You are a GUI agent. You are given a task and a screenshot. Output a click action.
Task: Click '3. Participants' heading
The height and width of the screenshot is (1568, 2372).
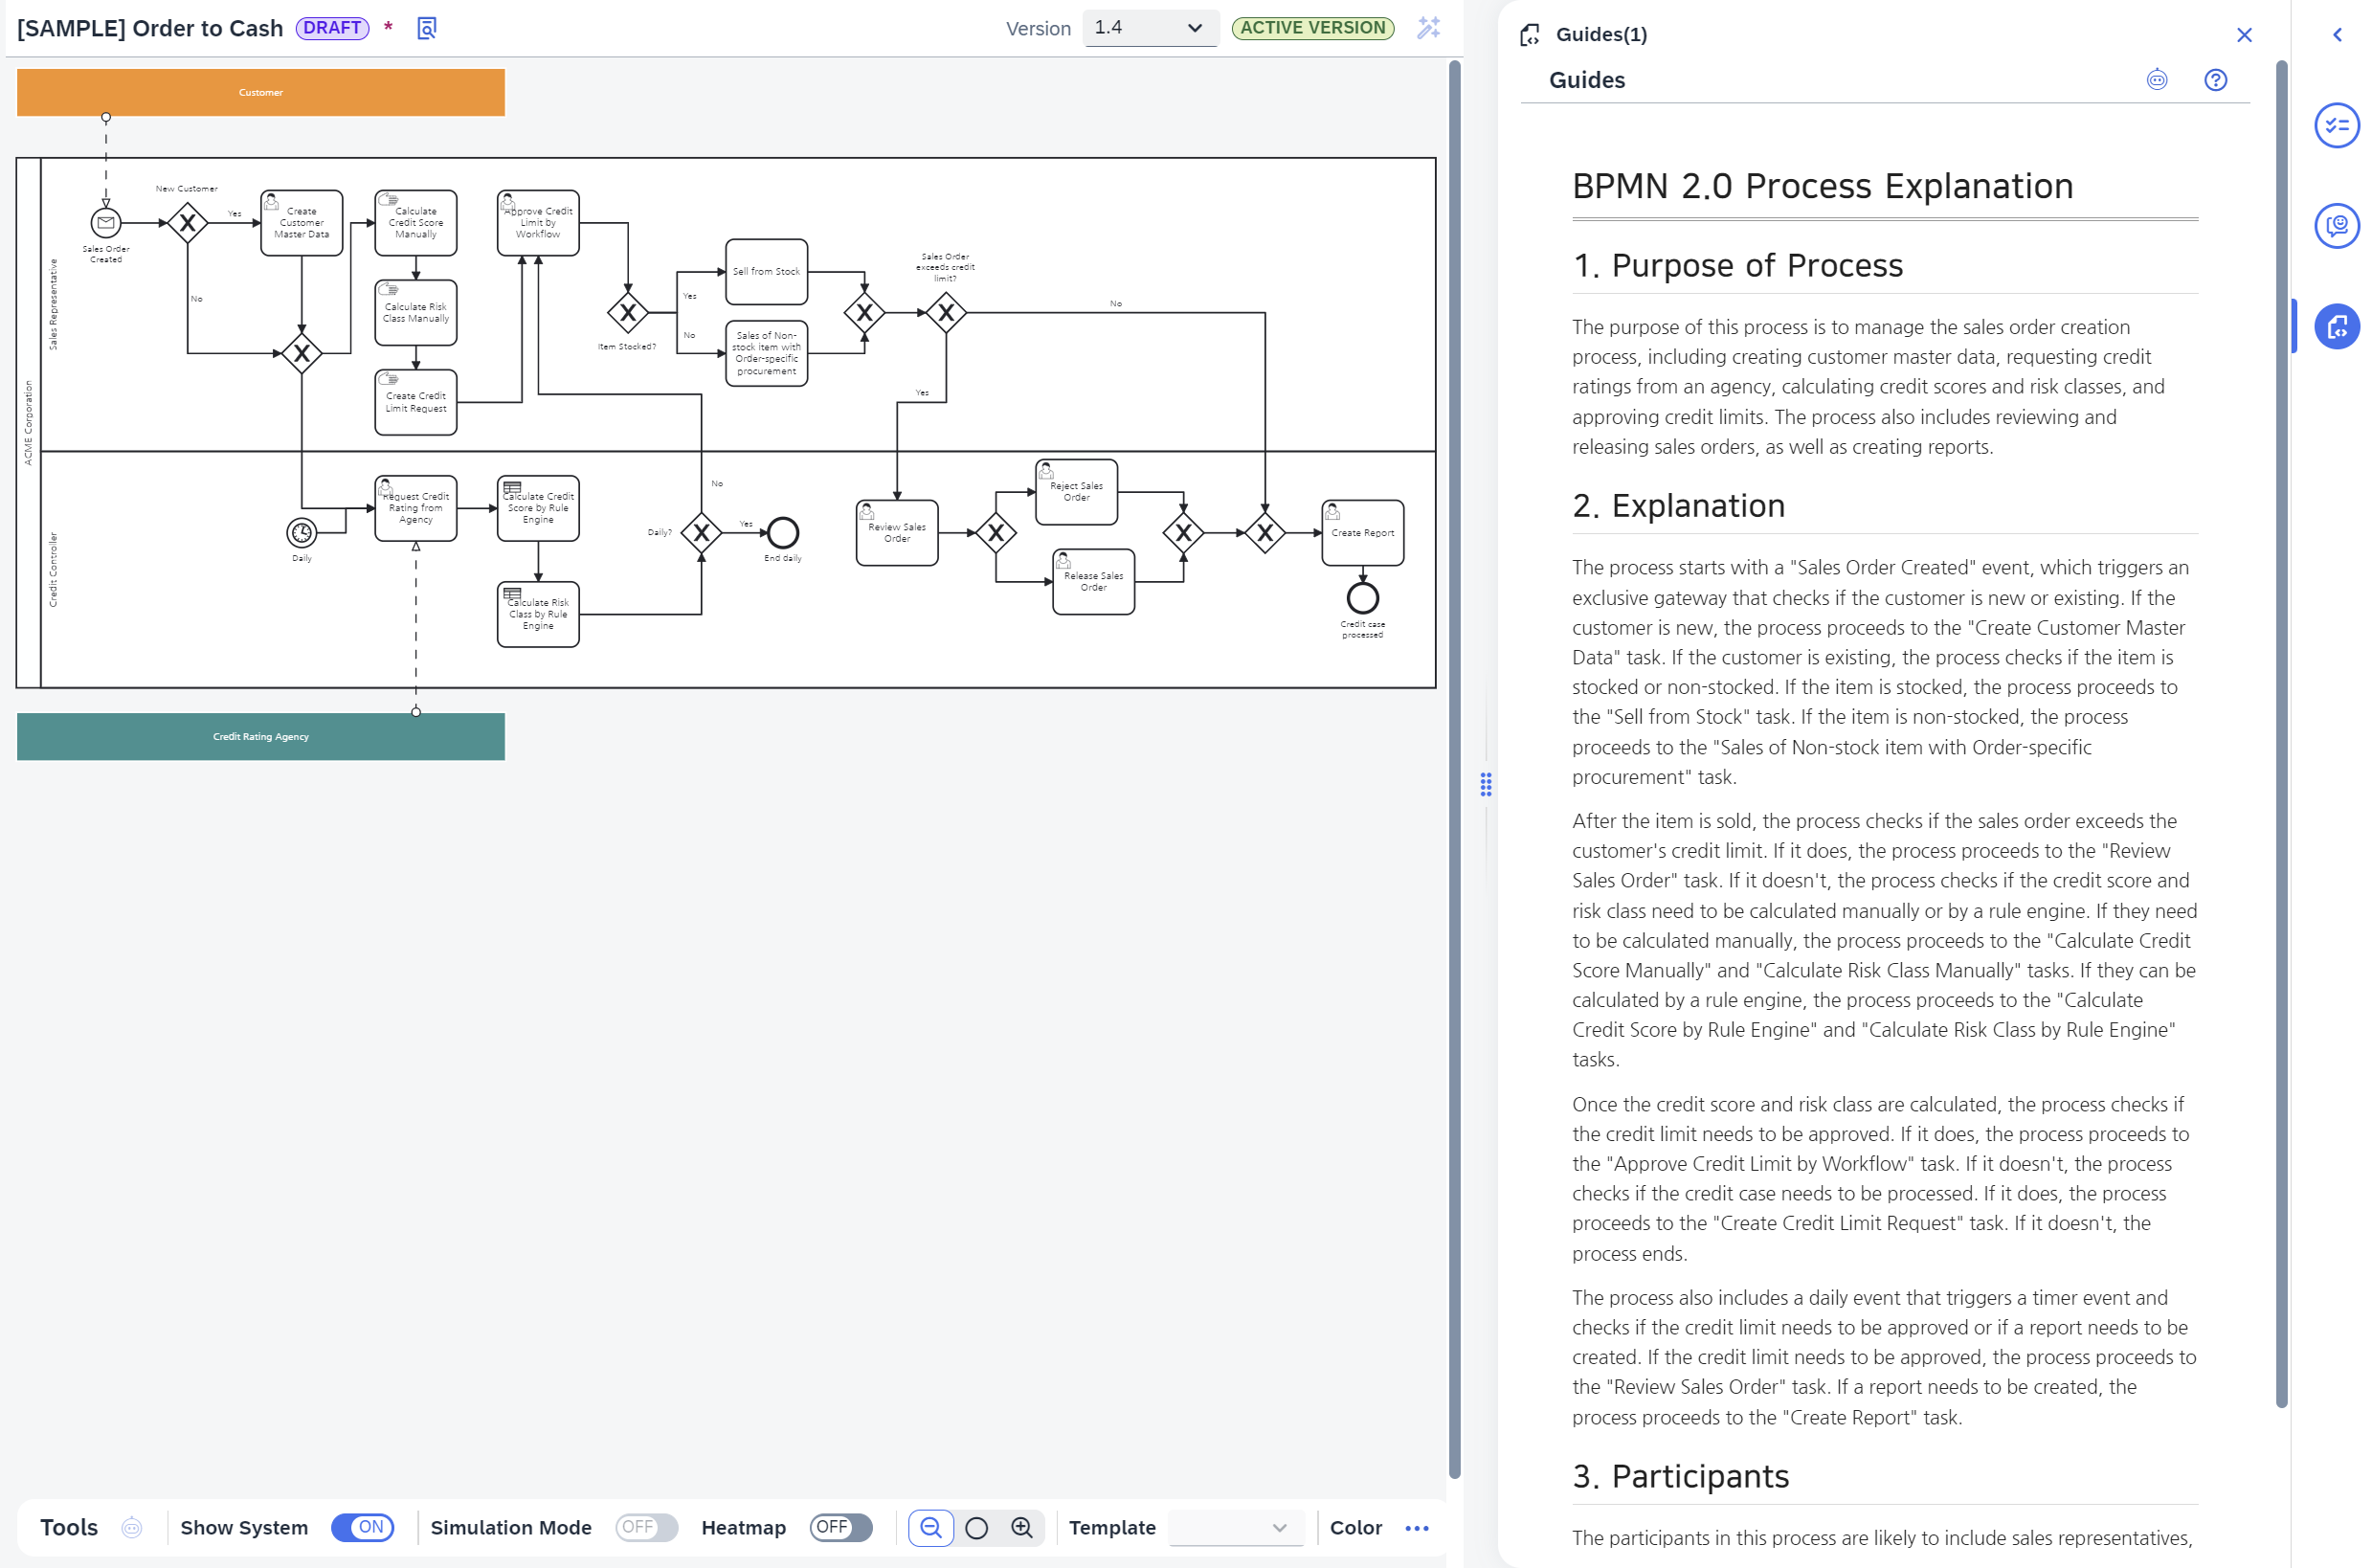pyautogui.click(x=1680, y=1476)
